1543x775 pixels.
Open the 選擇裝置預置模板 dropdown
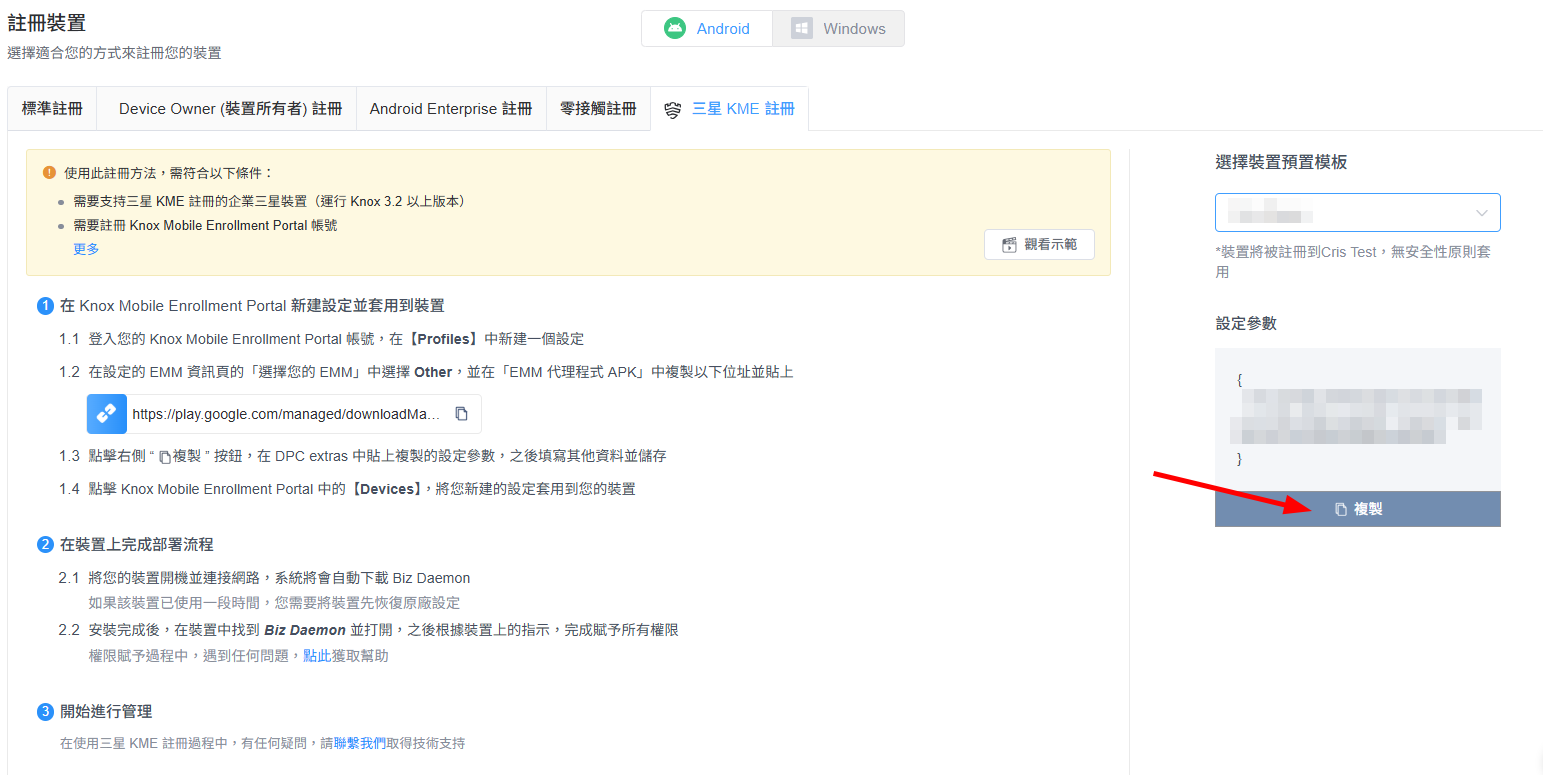coord(1357,213)
